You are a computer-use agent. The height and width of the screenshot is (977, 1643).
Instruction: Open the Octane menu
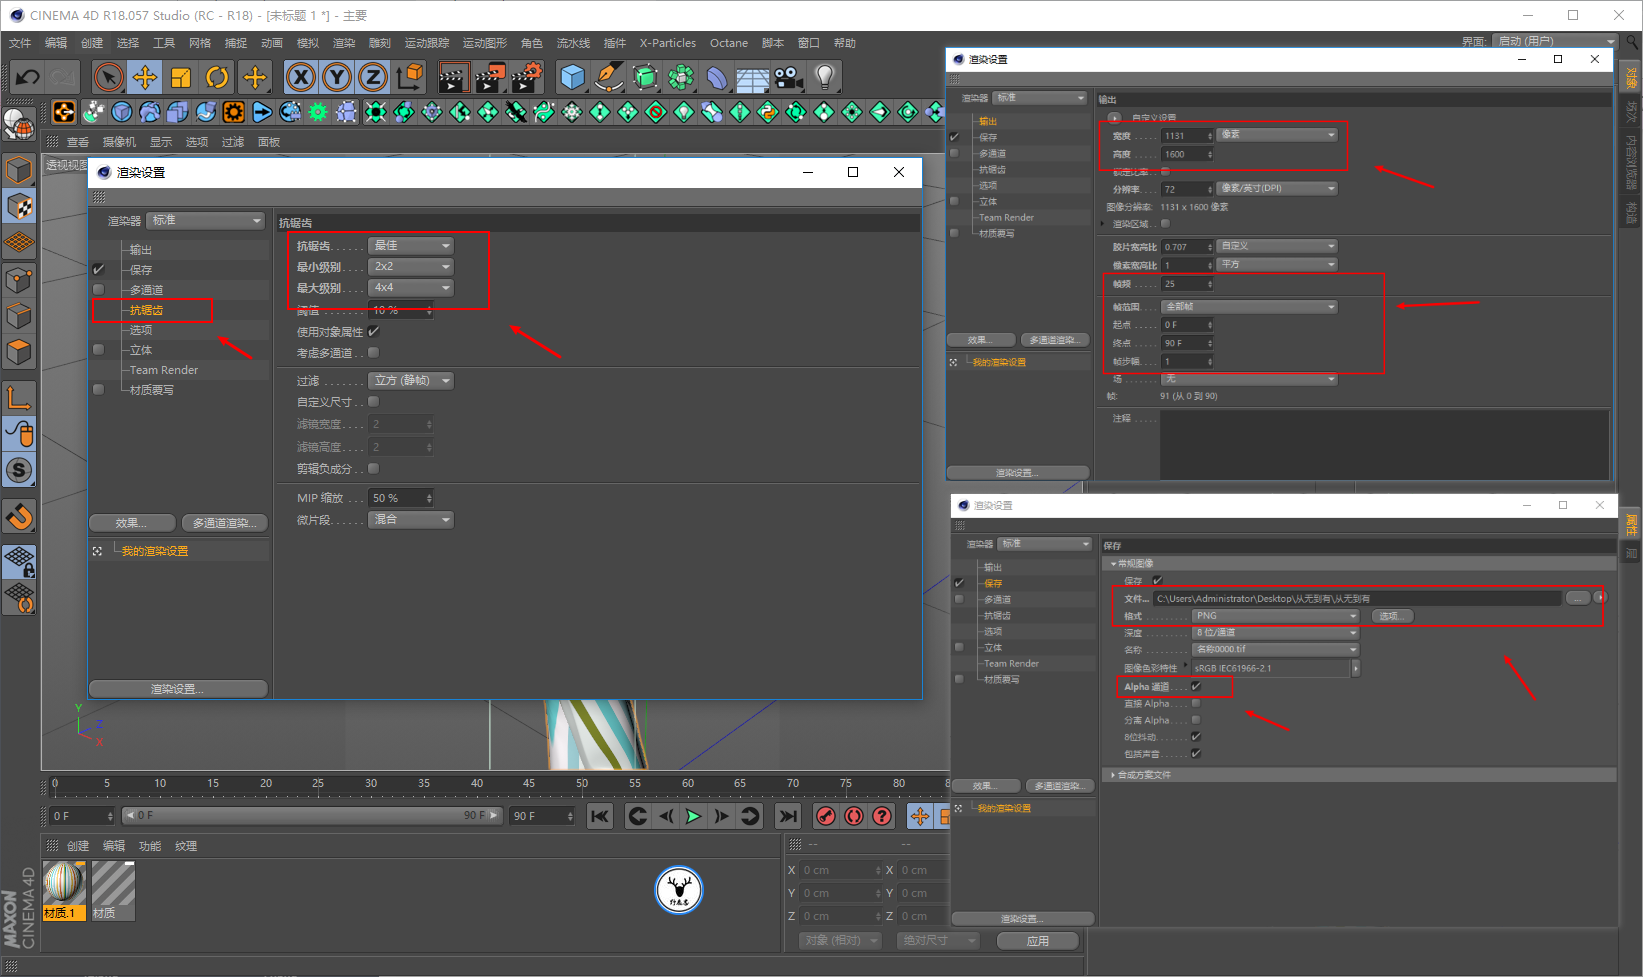click(x=728, y=43)
